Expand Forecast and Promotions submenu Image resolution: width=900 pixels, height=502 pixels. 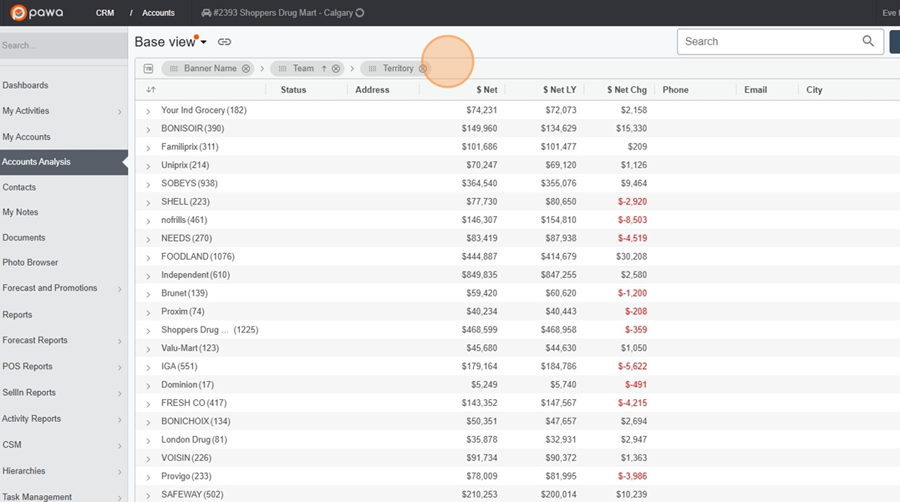point(119,289)
